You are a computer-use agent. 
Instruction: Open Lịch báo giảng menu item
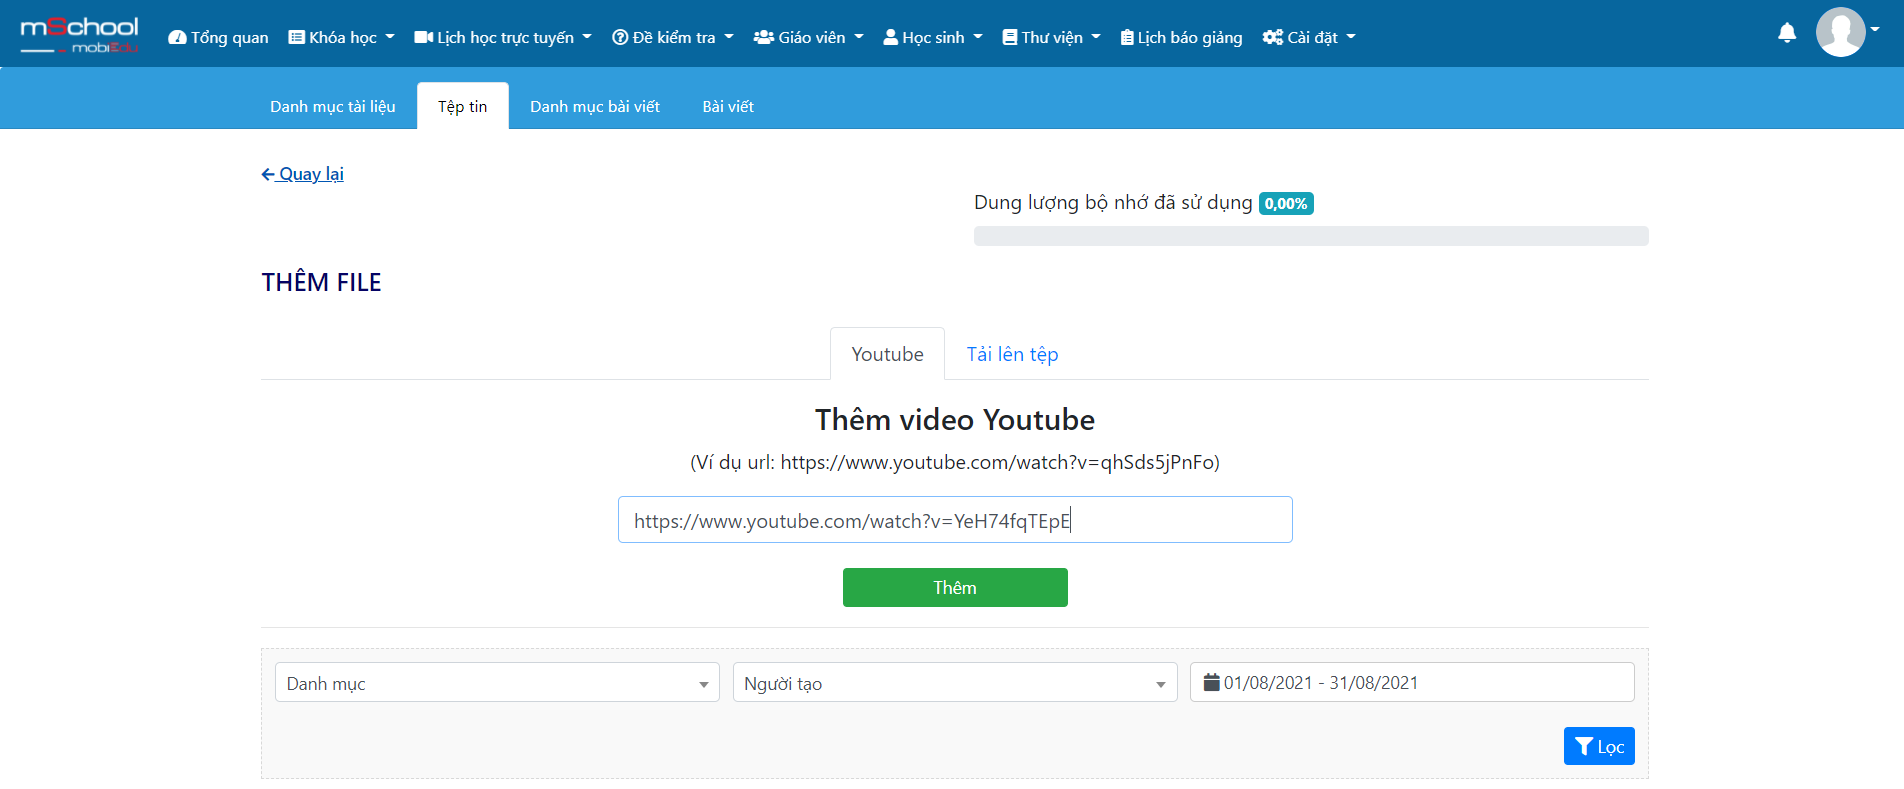pos(1181,37)
